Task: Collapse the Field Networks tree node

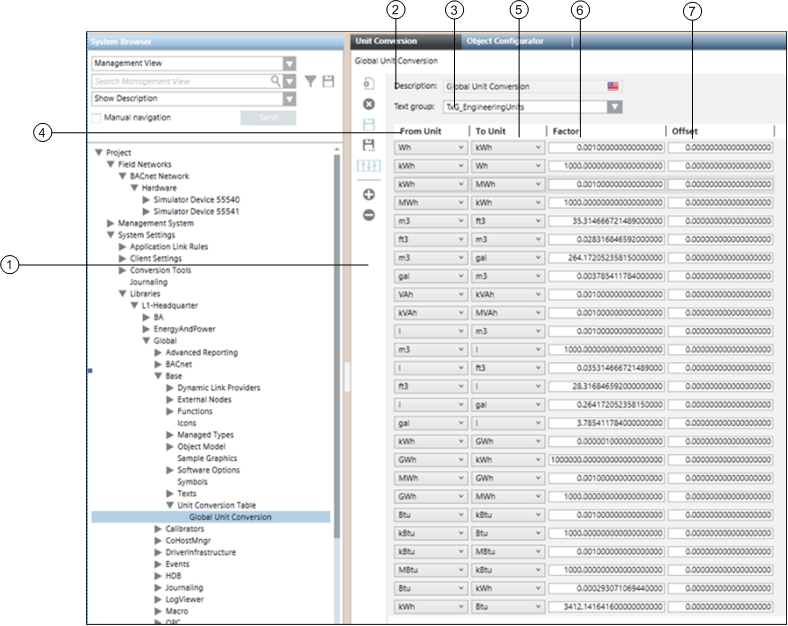Action: pyautogui.click(x=111, y=164)
